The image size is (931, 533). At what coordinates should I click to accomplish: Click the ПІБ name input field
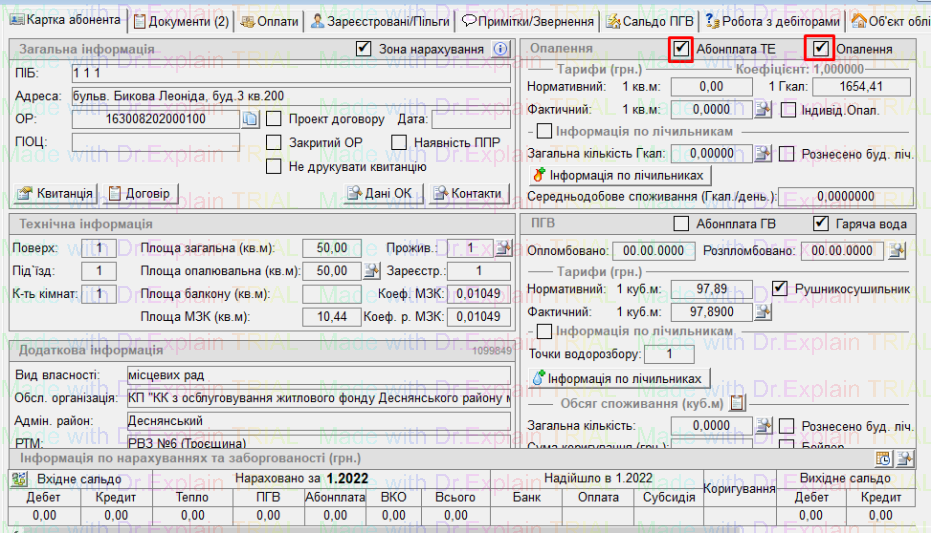(290, 73)
